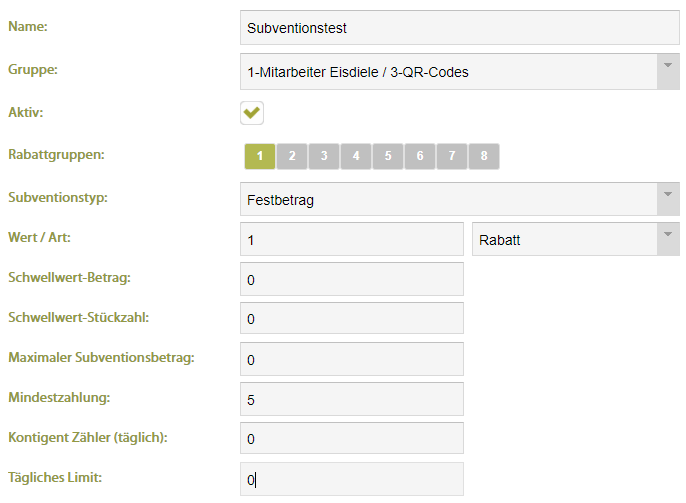Click the Kontingent Zähler (täglich) field
This screenshot has width=686, height=503.
[352, 438]
